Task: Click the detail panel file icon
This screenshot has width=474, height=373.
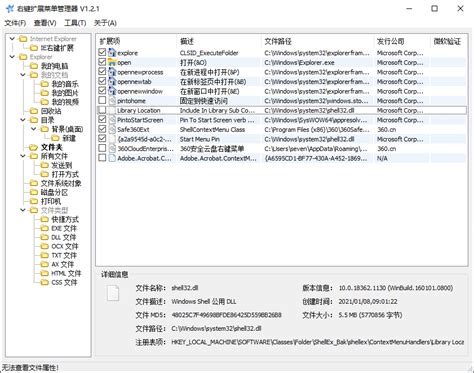Action: point(113,293)
